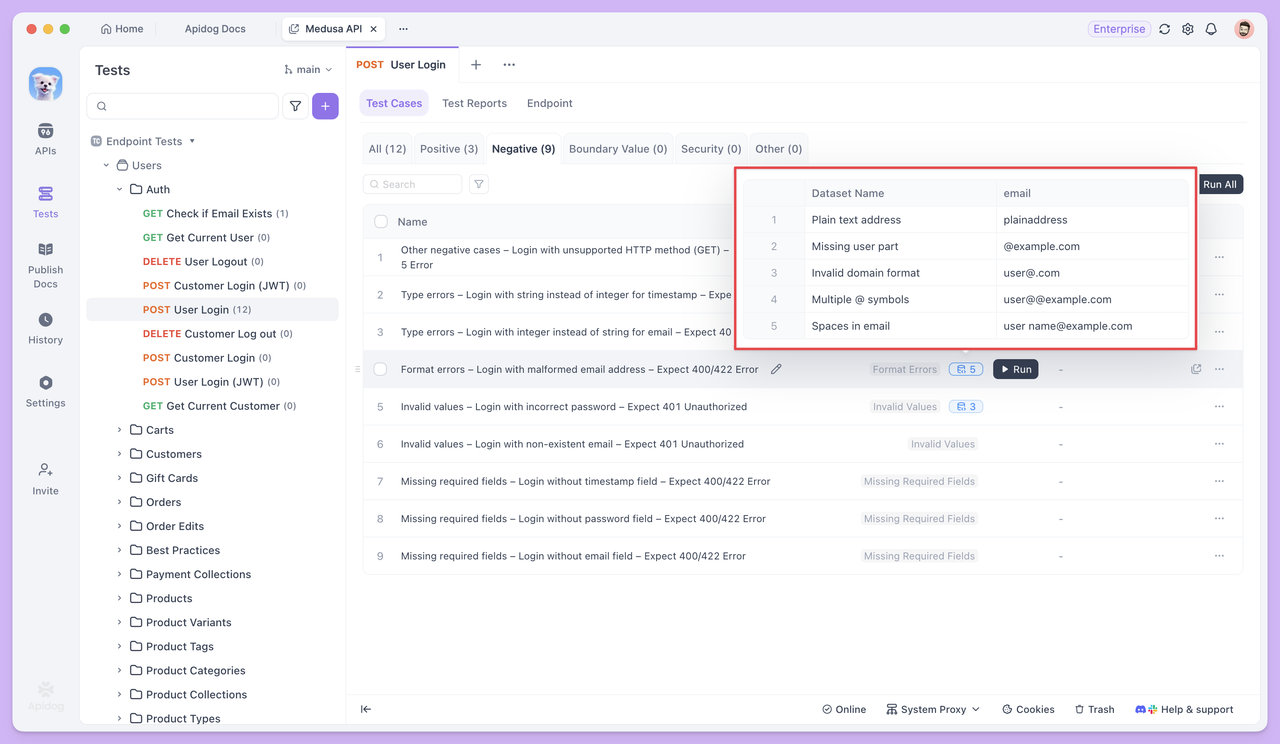Collapse the sidebar using bottom arrow icon
1280x744 pixels.
[366, 709]
